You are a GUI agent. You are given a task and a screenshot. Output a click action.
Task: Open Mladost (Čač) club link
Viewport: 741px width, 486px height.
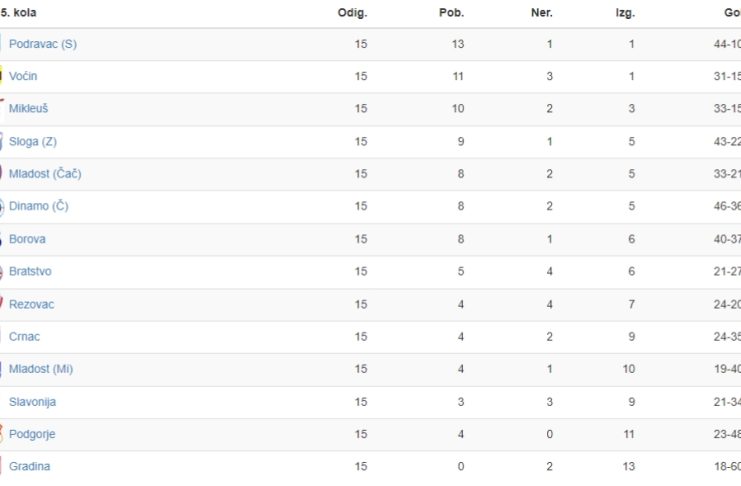(x=45, y=174)
